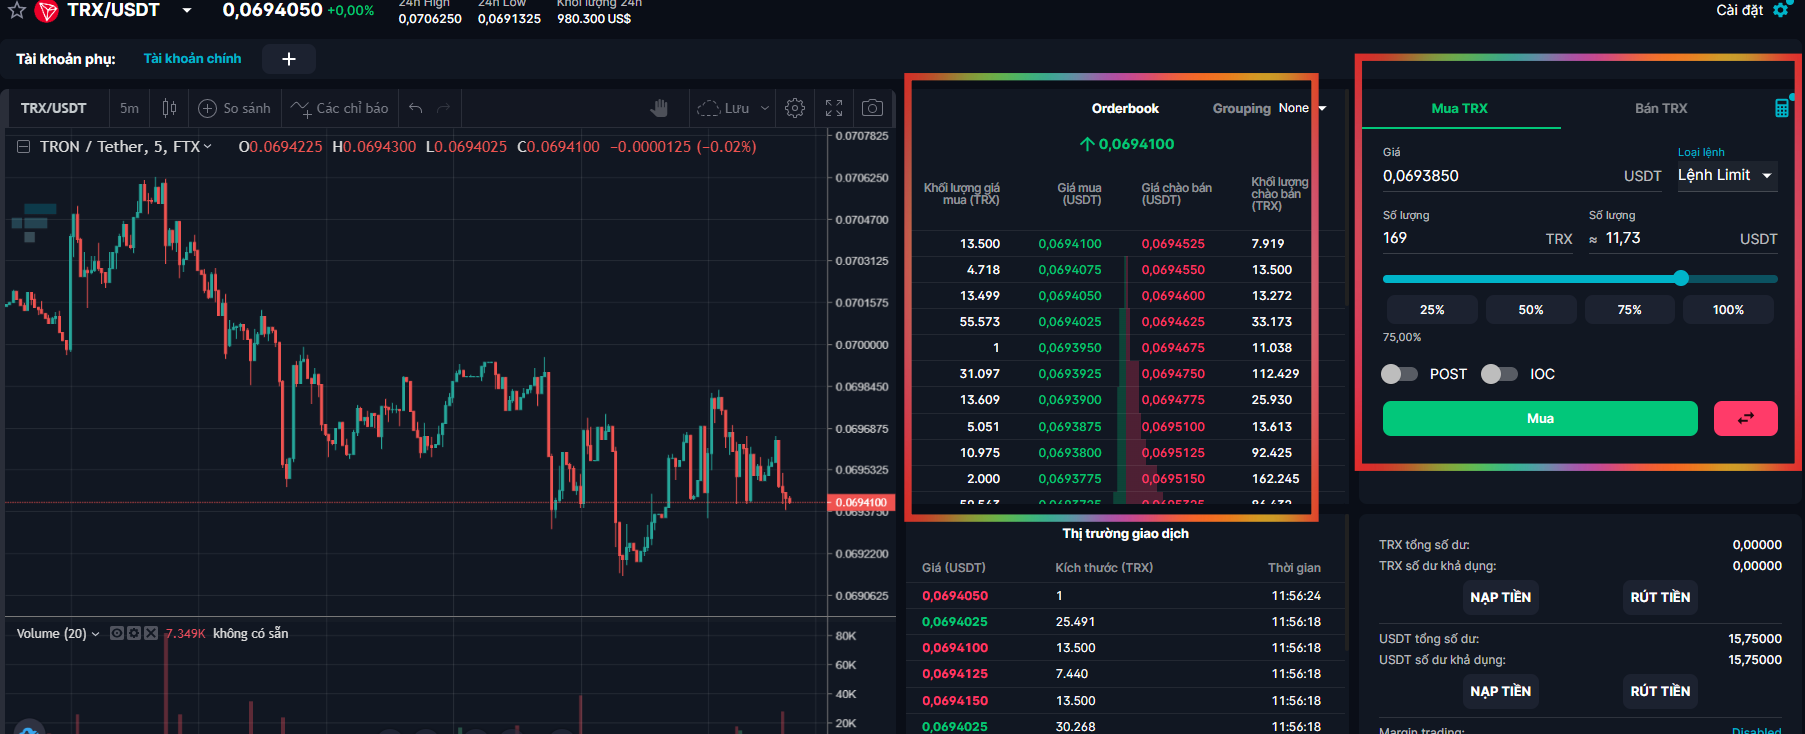Take a chart snapshot with camera icon
1805x734 pixels.
pyautogui.click(x=872, y=108)
